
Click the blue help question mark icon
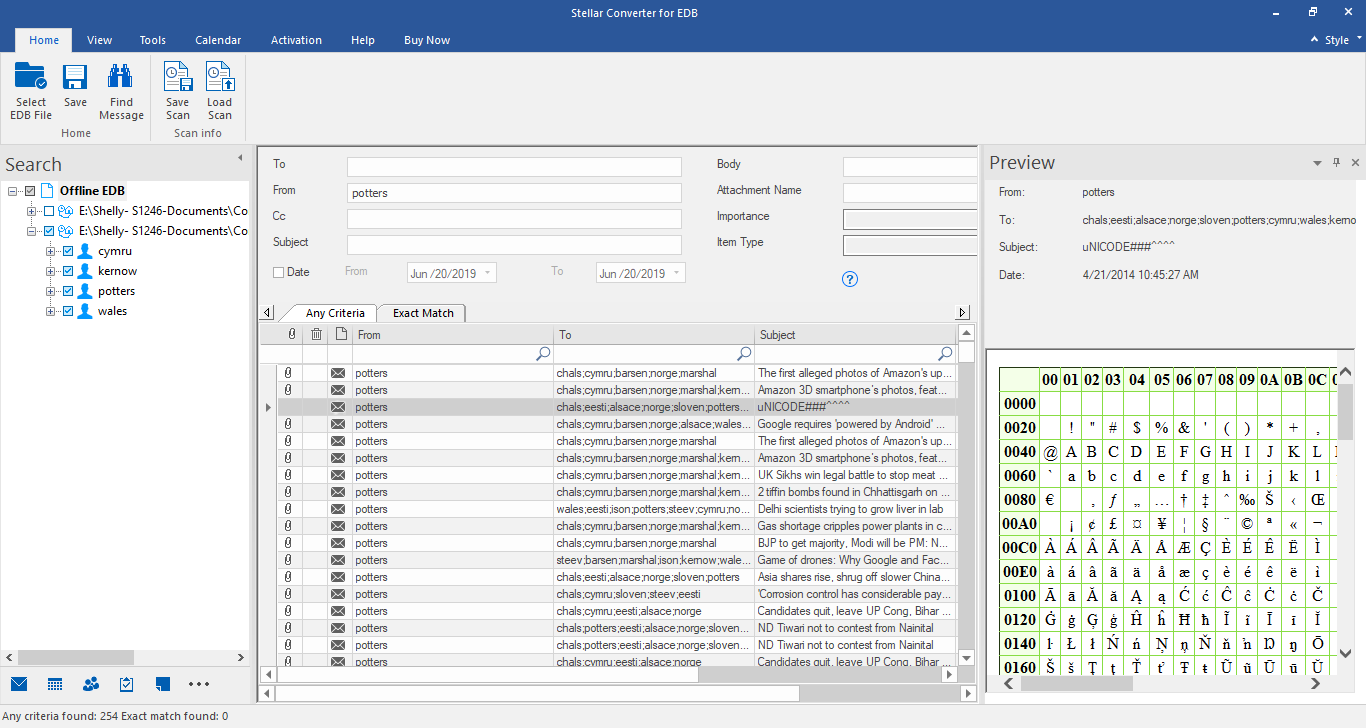[850, 279]
